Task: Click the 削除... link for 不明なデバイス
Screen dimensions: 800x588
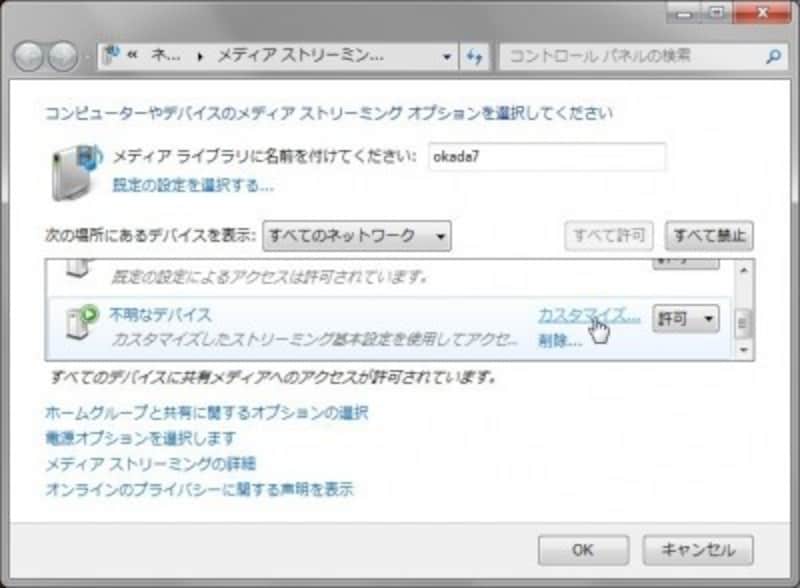Action: pos(560,340)
